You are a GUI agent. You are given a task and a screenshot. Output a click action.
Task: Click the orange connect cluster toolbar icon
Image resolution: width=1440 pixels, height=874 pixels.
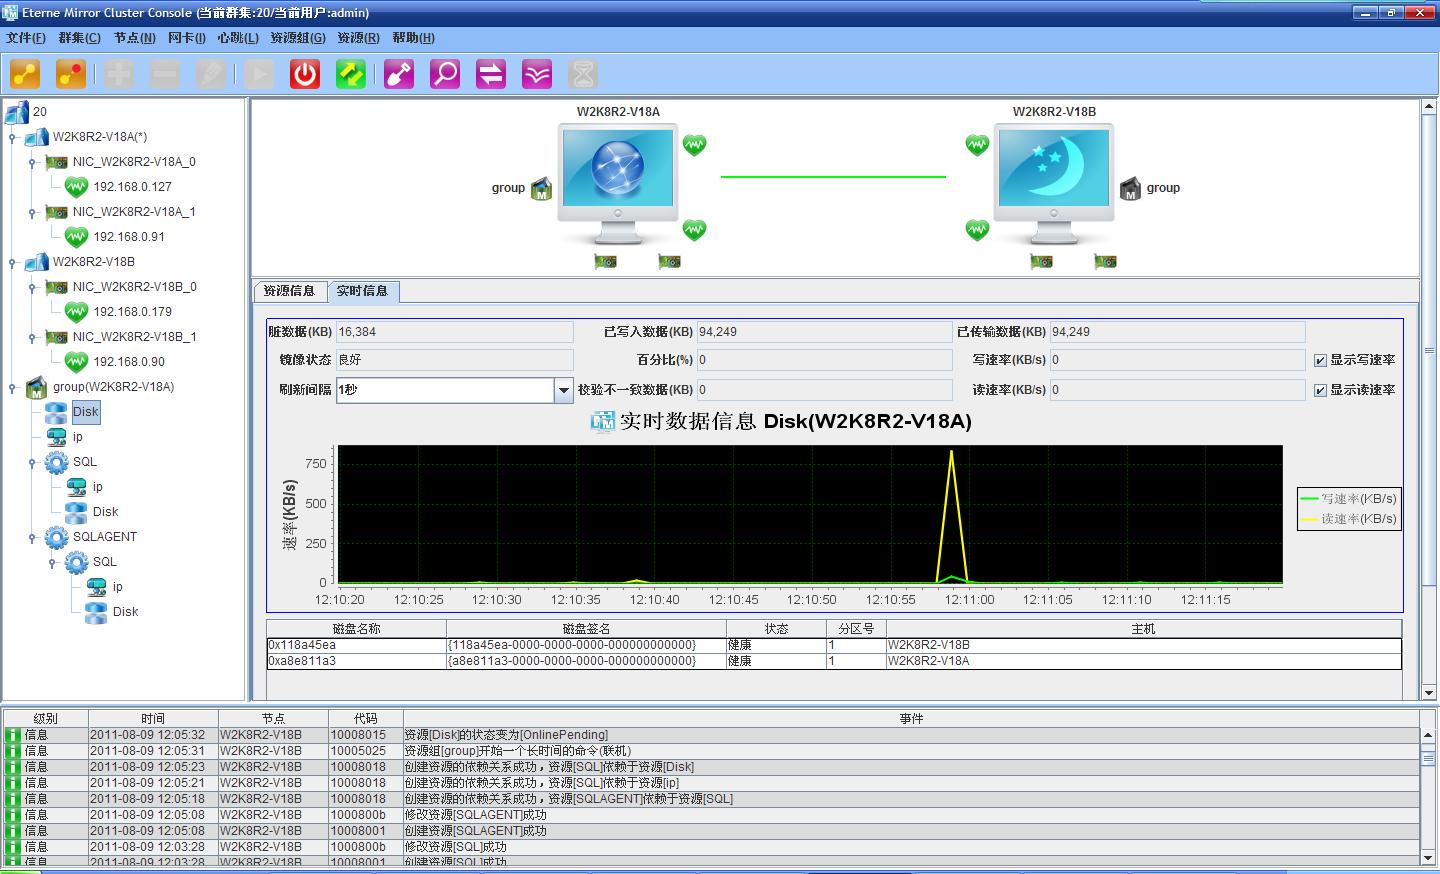tap(25, 74)
